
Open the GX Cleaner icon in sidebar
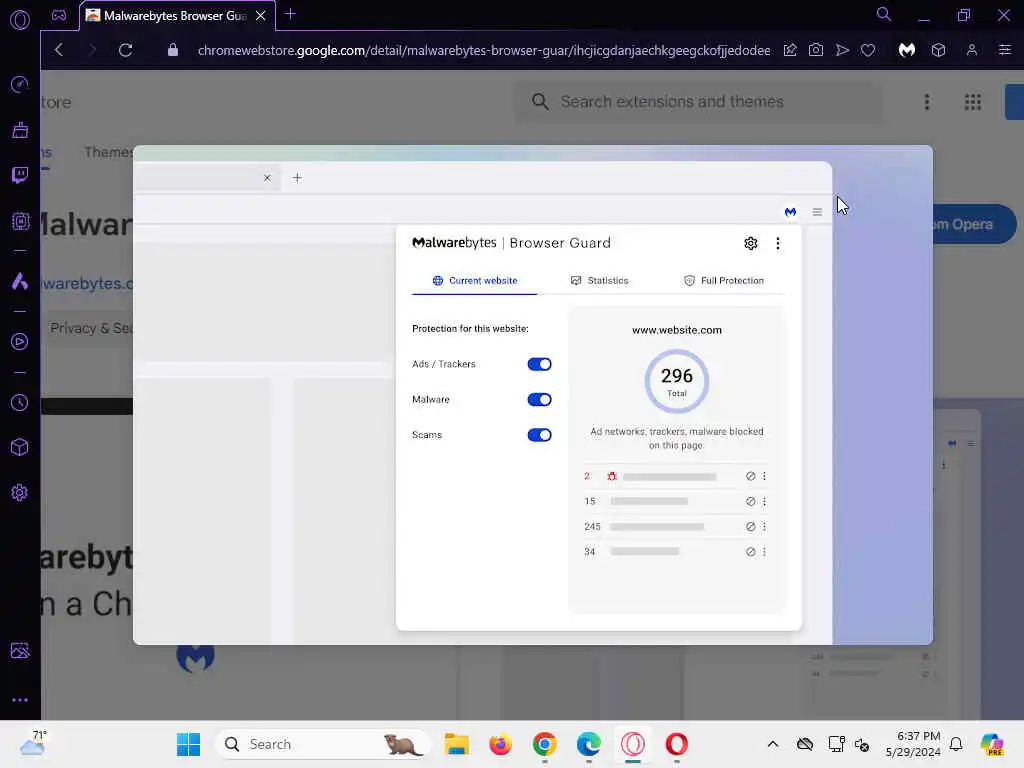click(x=20, y=130)
